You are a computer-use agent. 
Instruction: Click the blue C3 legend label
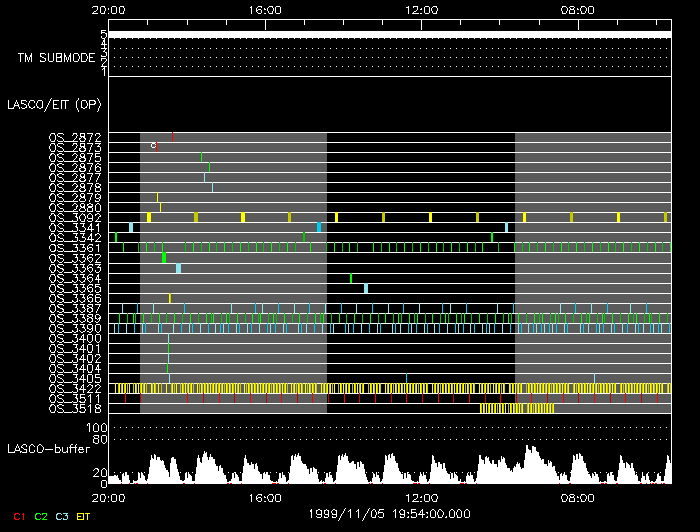click(x=62, y=516)
